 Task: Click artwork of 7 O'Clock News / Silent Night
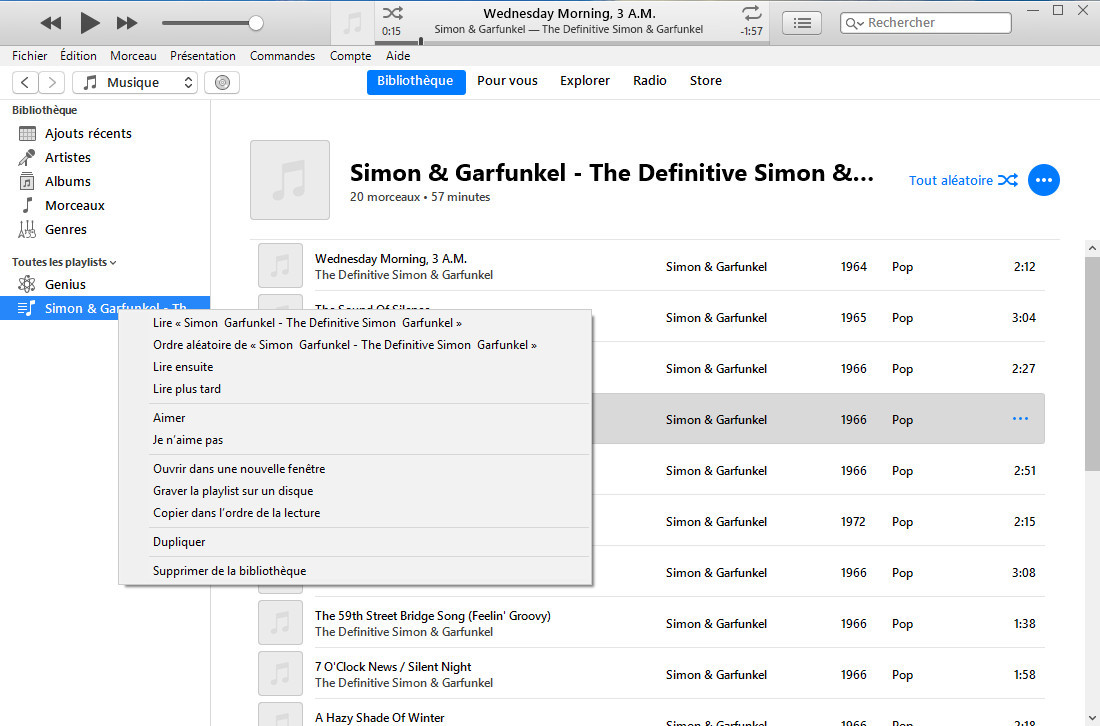(281, 674)
